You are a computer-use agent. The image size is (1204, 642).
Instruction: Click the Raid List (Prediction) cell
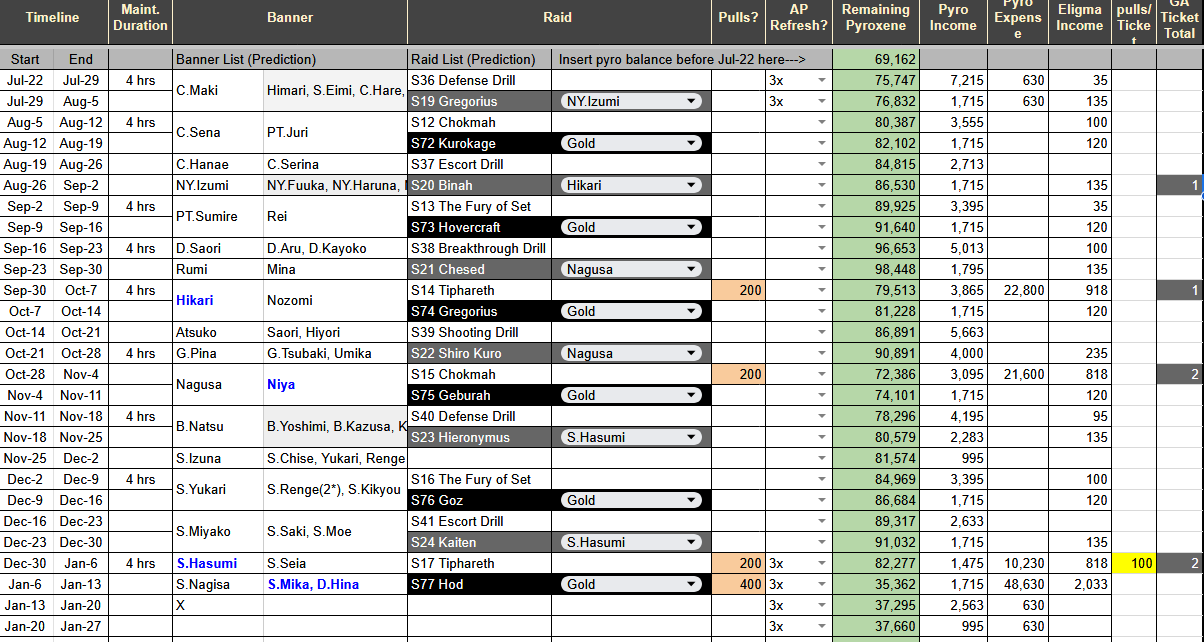coord(480,59)
